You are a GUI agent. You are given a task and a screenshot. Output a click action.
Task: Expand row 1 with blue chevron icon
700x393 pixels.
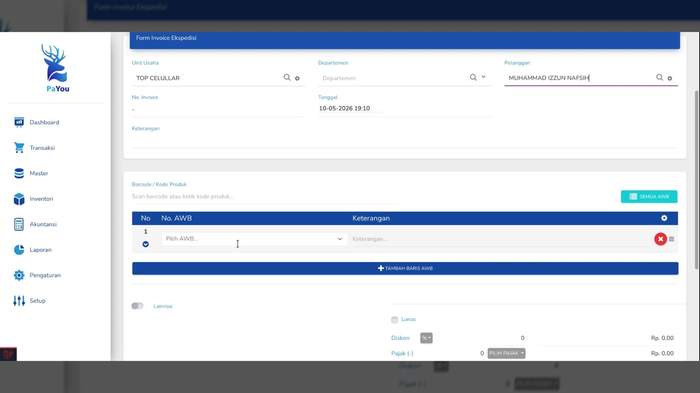[x=146, y=244]
